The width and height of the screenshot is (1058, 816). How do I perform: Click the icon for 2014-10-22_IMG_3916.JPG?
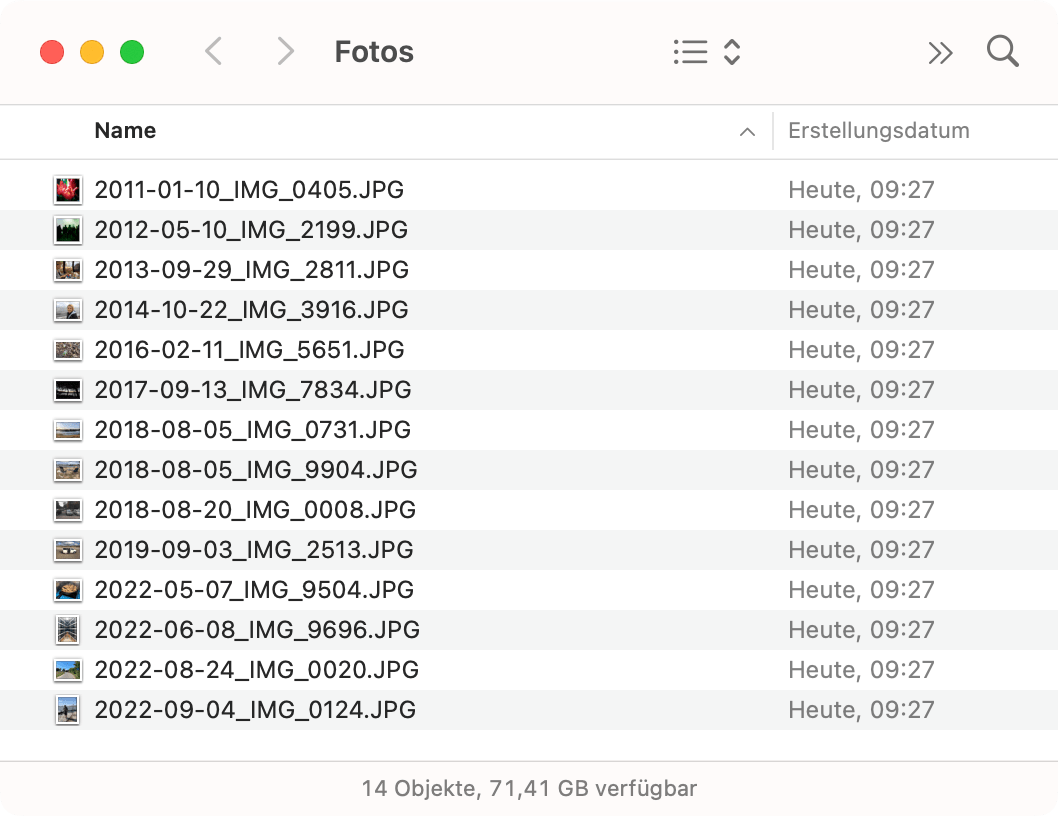pos(67,310)
